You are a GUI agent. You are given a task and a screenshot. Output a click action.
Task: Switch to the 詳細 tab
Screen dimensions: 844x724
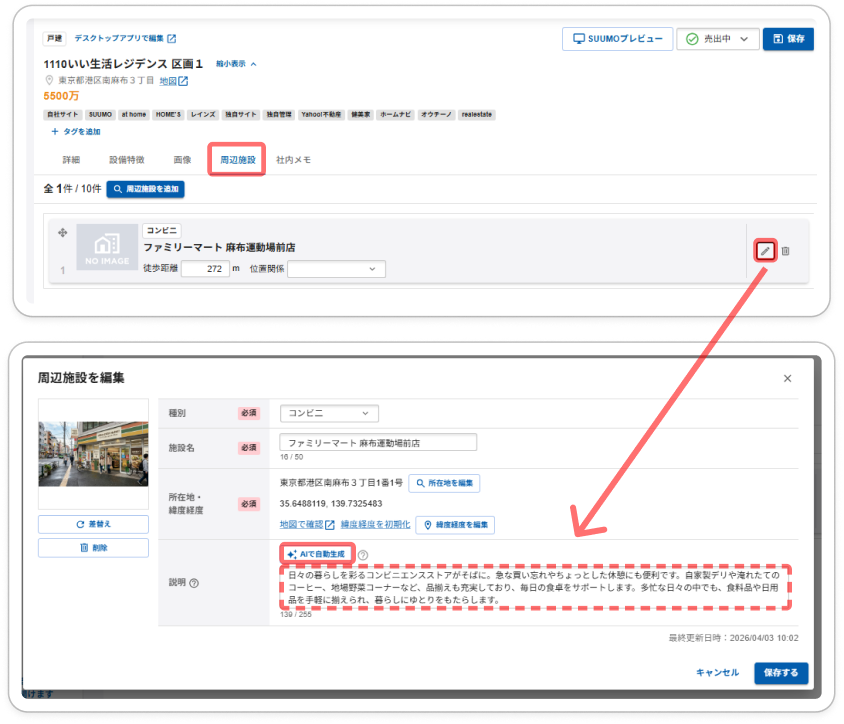pos(71,160)
